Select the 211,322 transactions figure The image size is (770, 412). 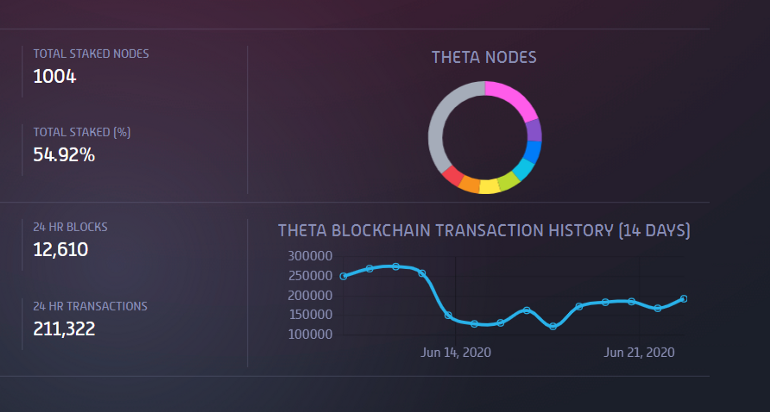click(64, 328)
